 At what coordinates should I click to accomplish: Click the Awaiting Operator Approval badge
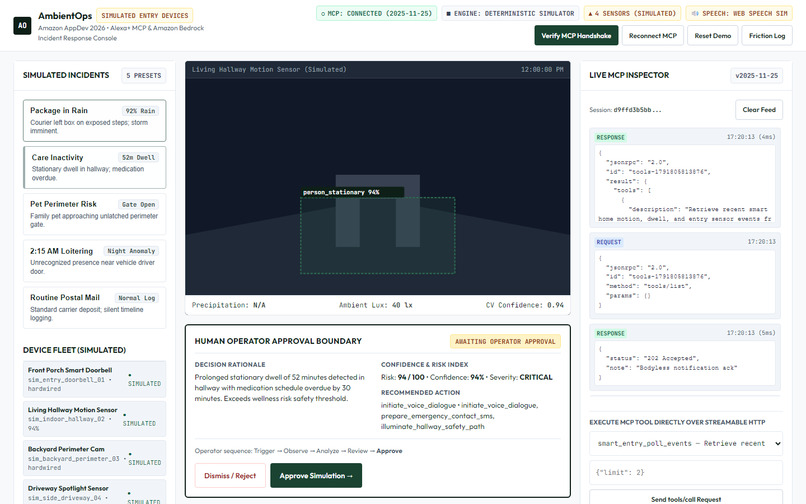pos(505,341)
